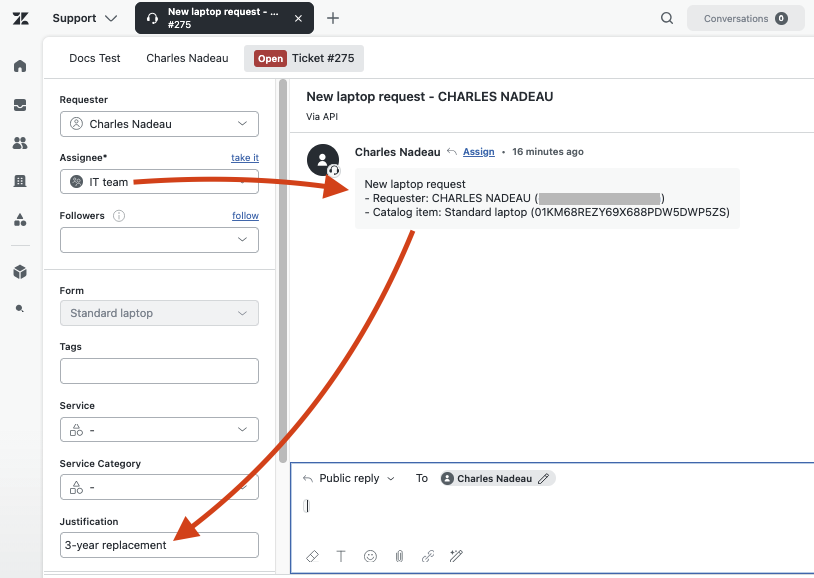Switch to the Charles Nadeau tab
Viewport: 814px width, 578px height.
[187, 58]
